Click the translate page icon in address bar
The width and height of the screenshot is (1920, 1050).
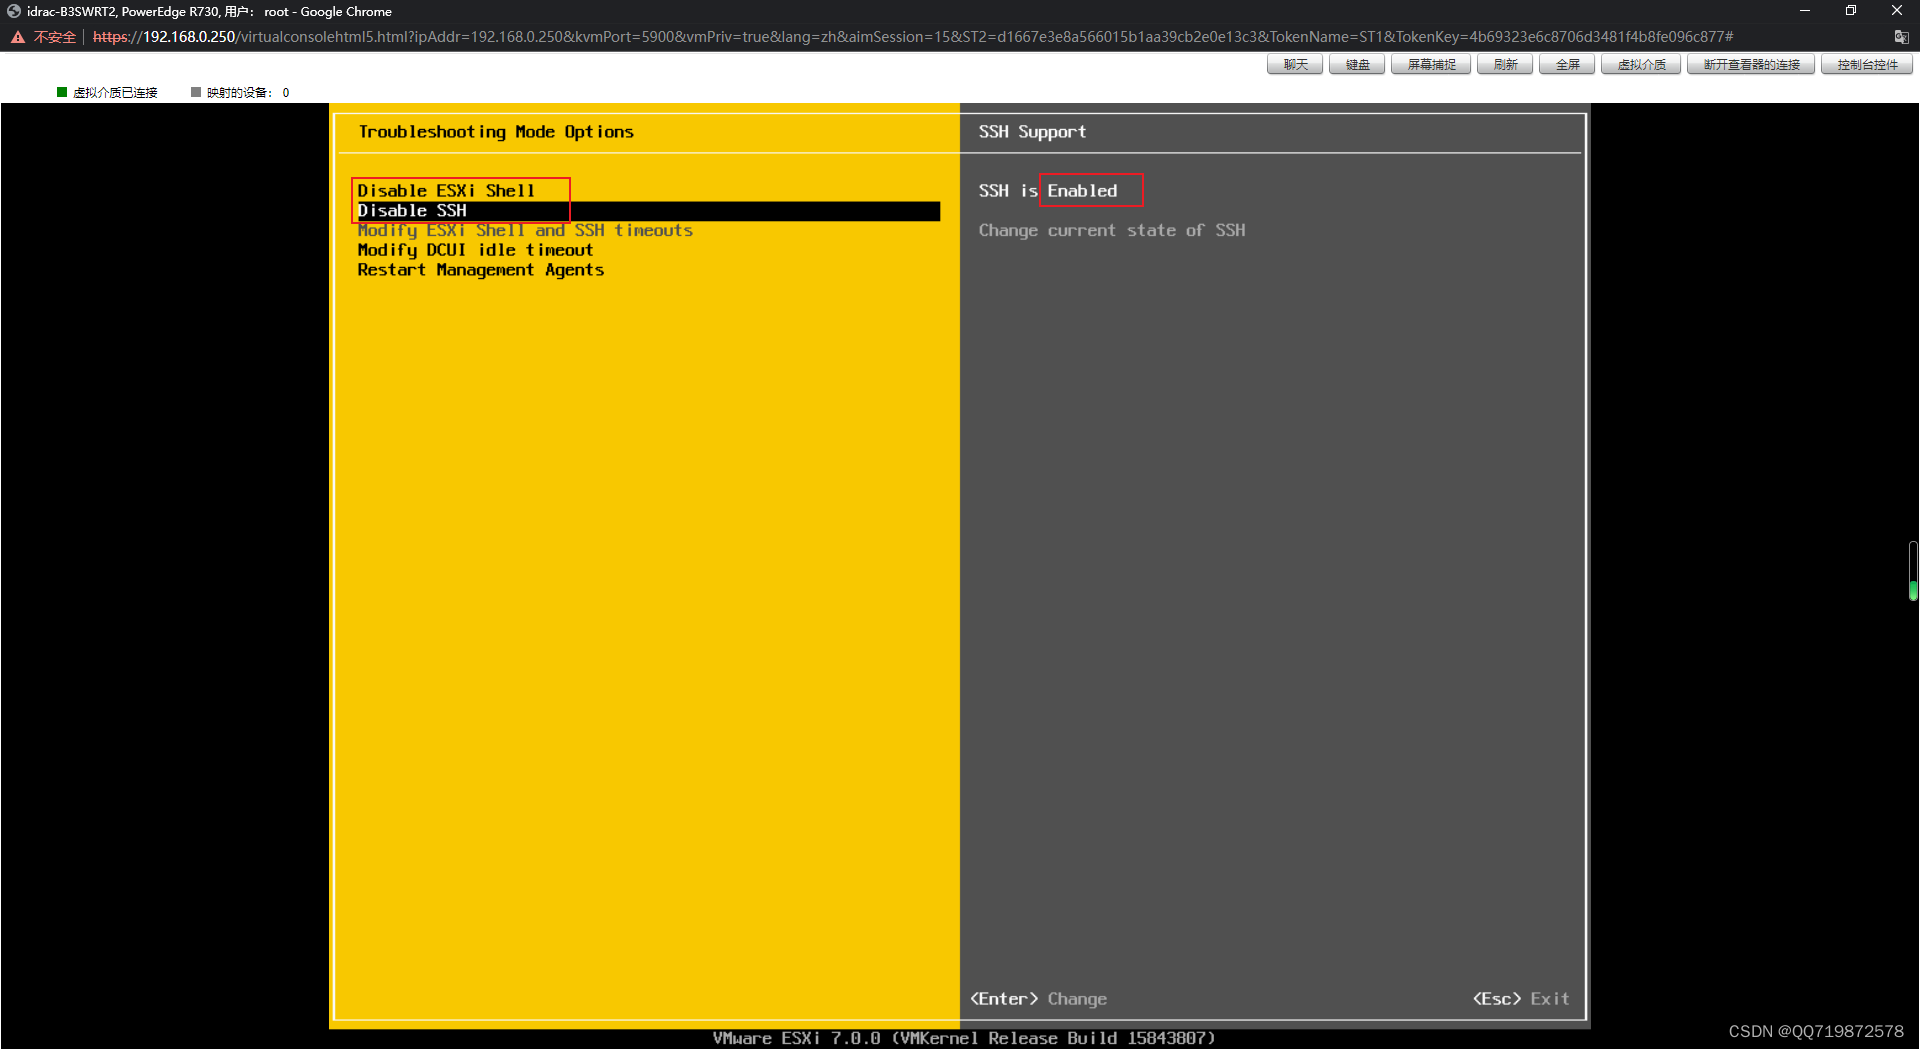coord(1901,37)
